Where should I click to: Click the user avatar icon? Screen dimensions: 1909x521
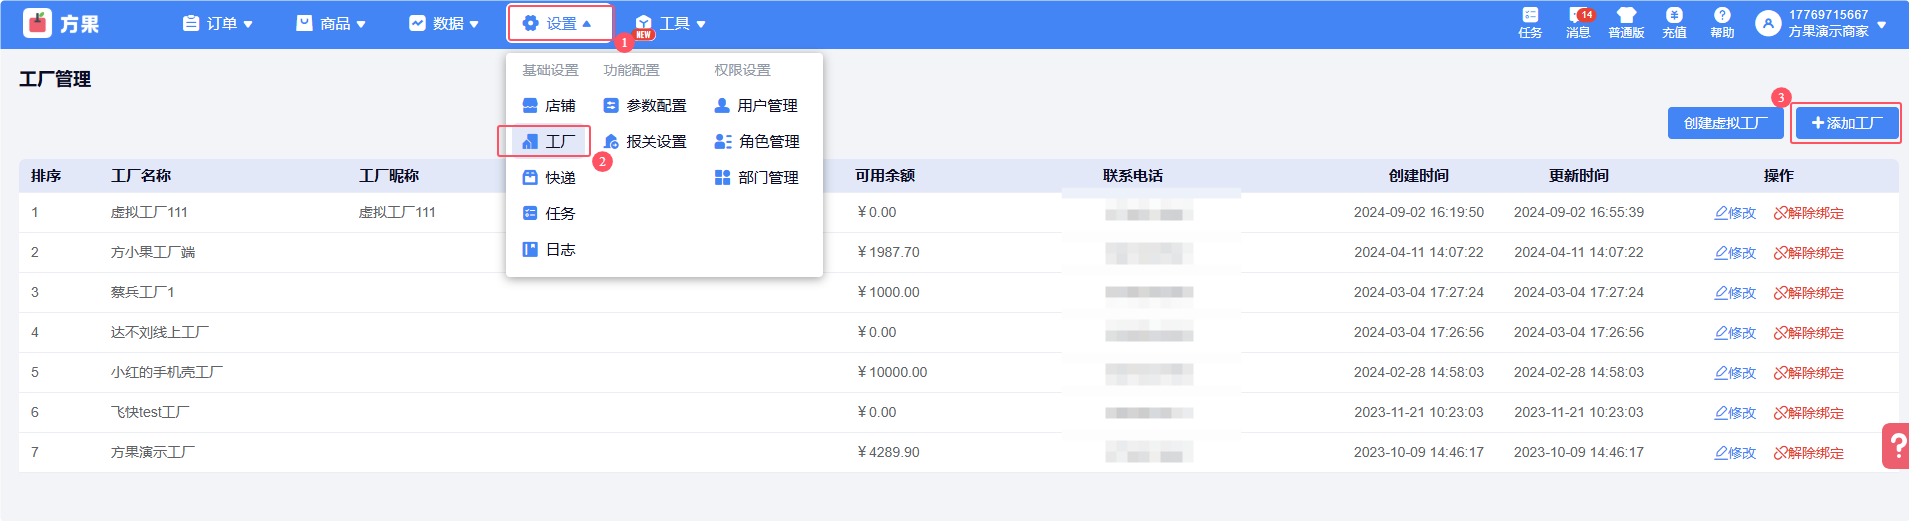(x=1768, y=23)
